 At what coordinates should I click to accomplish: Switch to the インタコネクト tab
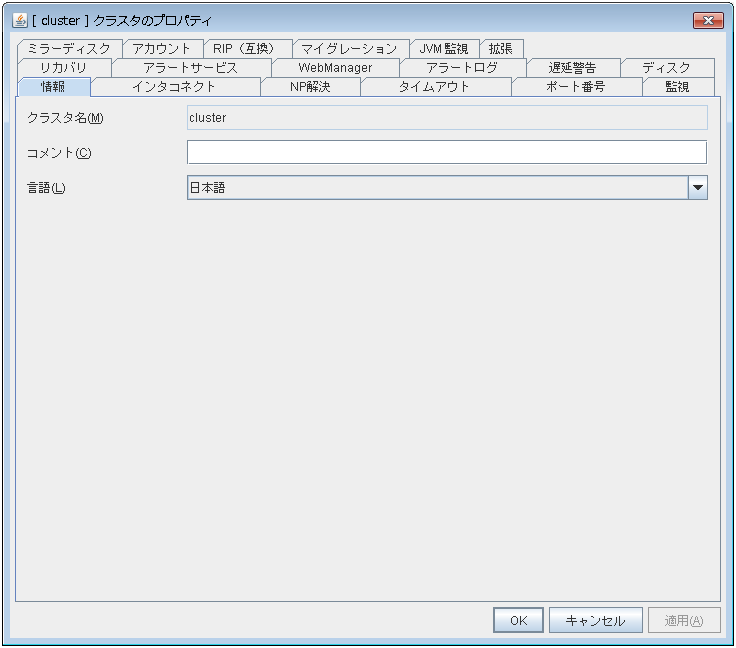(174, 87)
